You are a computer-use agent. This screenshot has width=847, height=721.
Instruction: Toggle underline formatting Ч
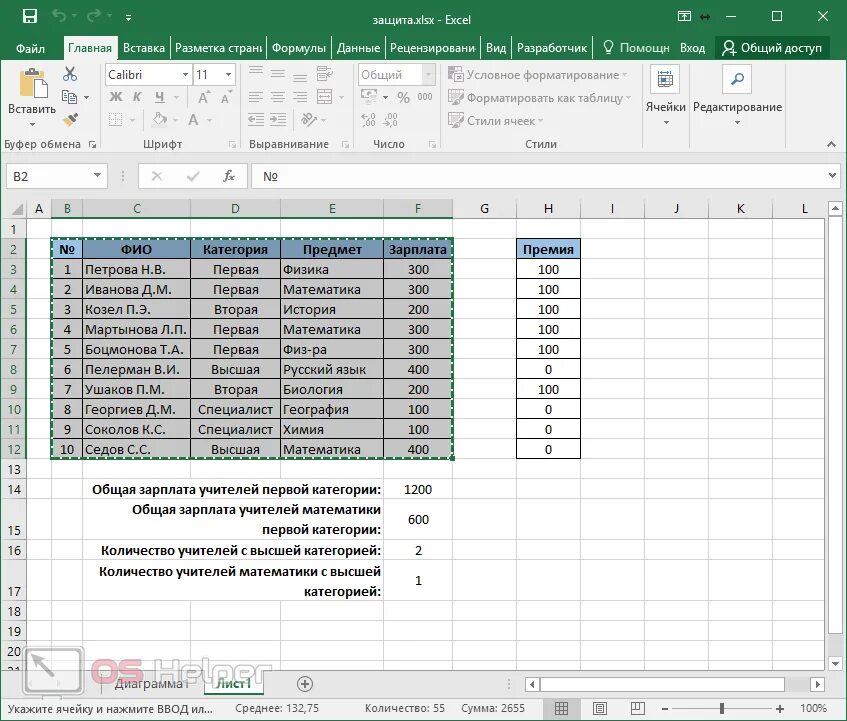coord(159,97)
